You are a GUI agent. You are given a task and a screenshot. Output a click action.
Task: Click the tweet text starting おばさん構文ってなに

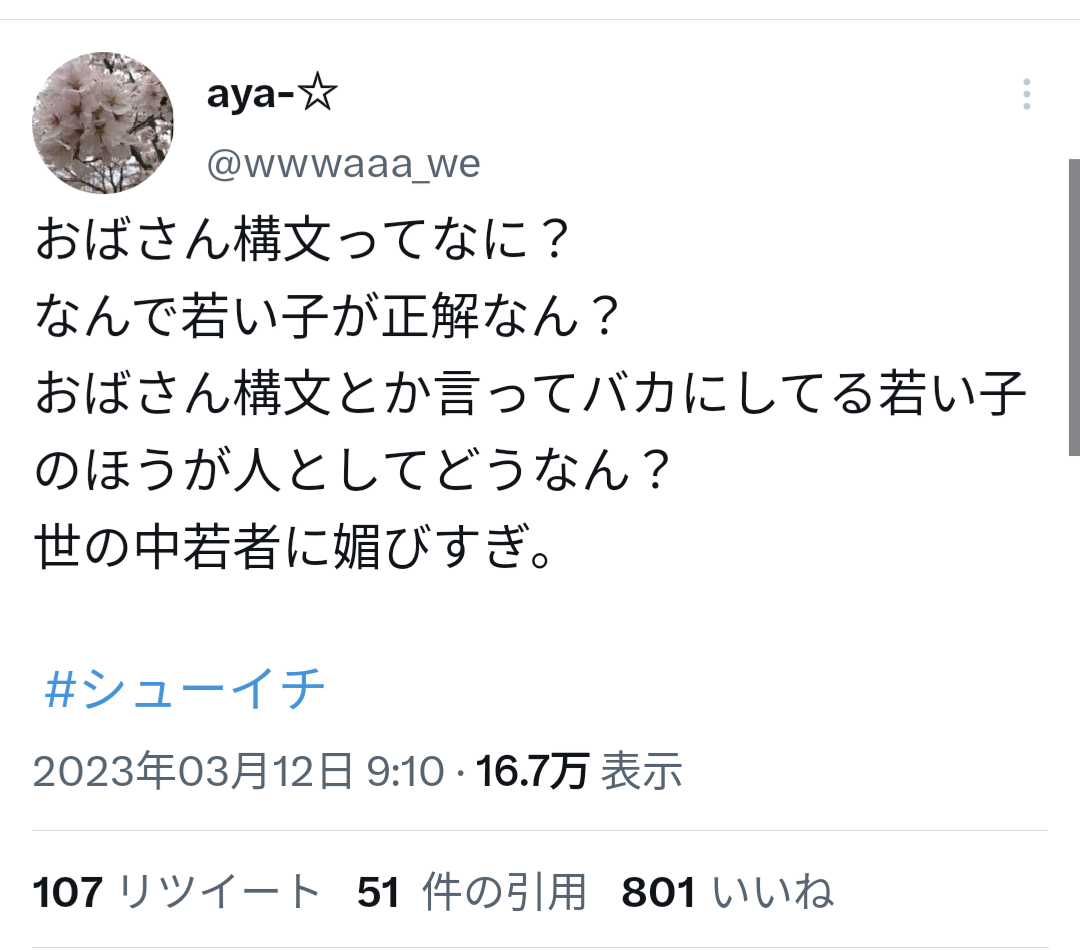[530, 393]
